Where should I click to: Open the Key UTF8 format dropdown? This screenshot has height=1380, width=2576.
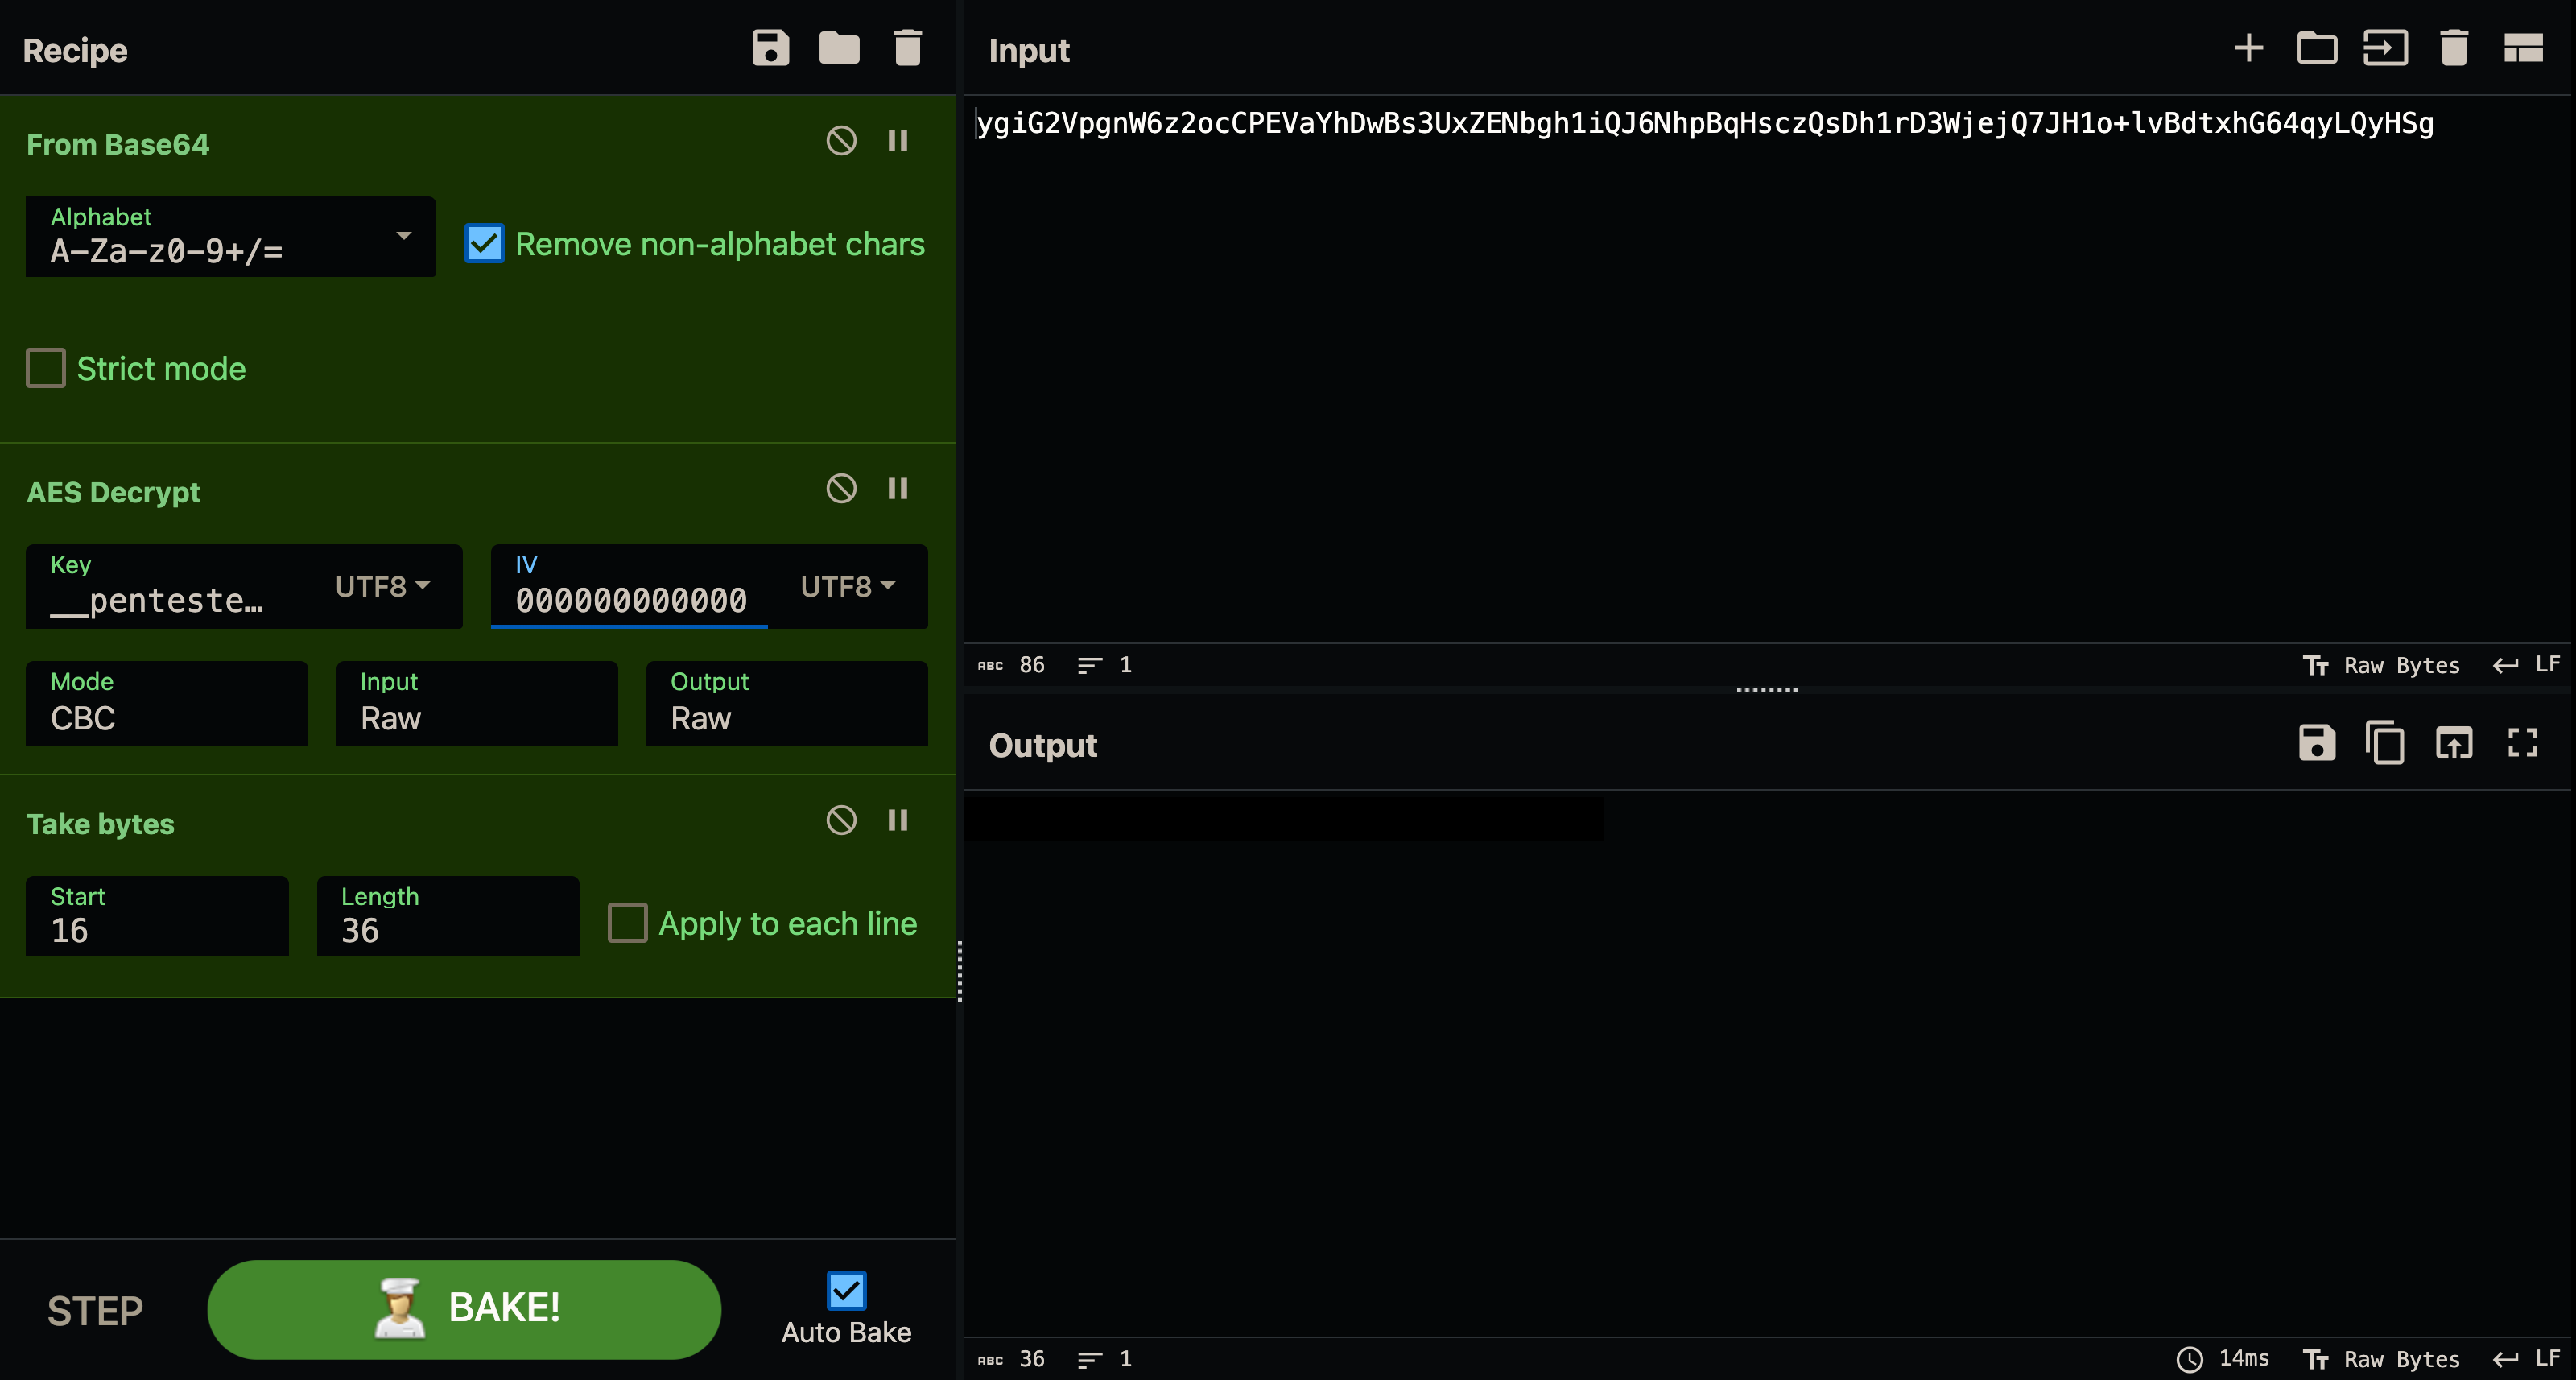382,587
